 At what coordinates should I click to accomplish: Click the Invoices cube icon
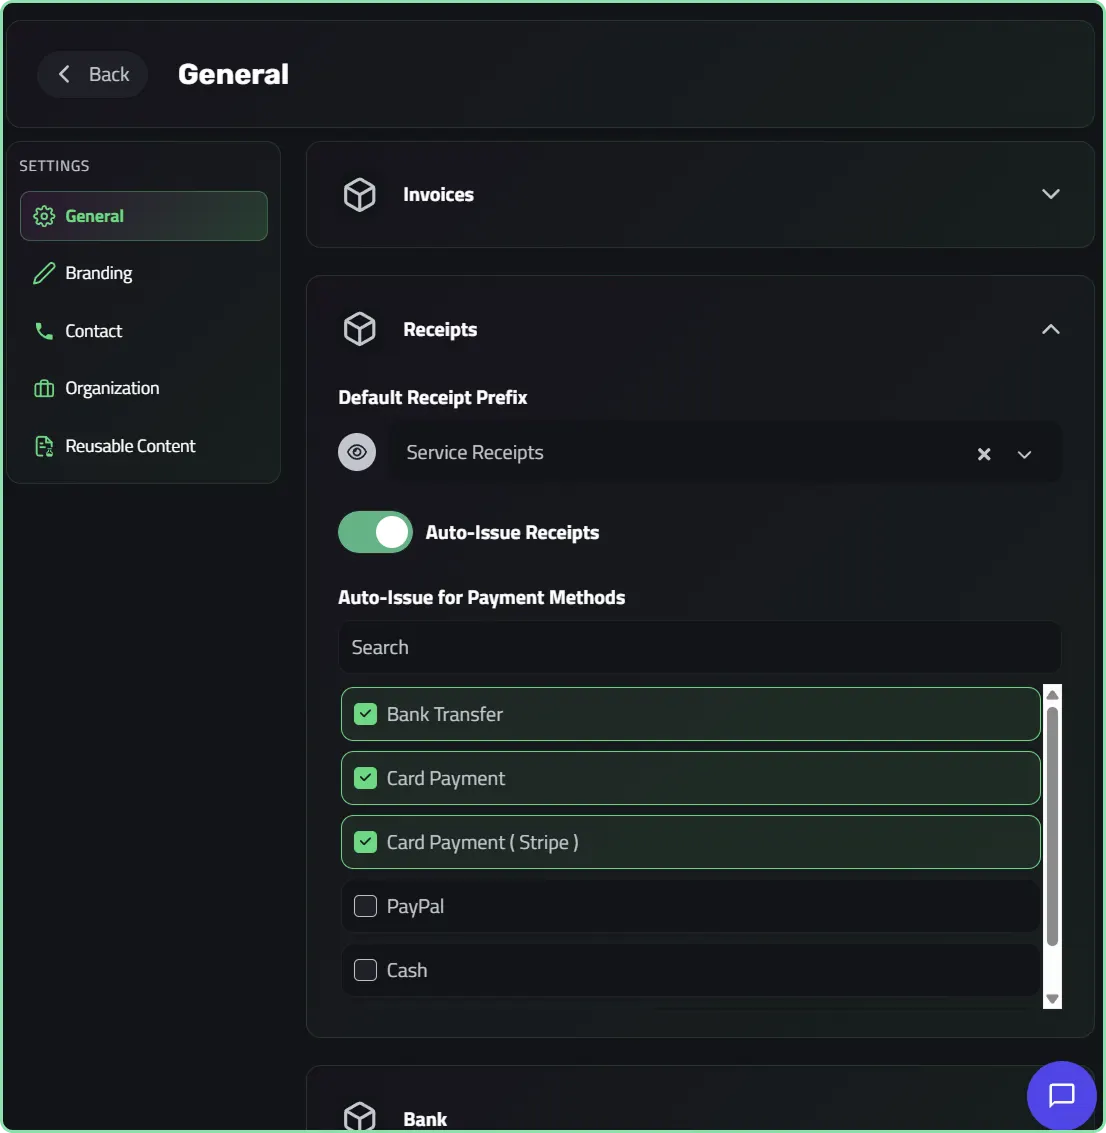coord(359,194)
